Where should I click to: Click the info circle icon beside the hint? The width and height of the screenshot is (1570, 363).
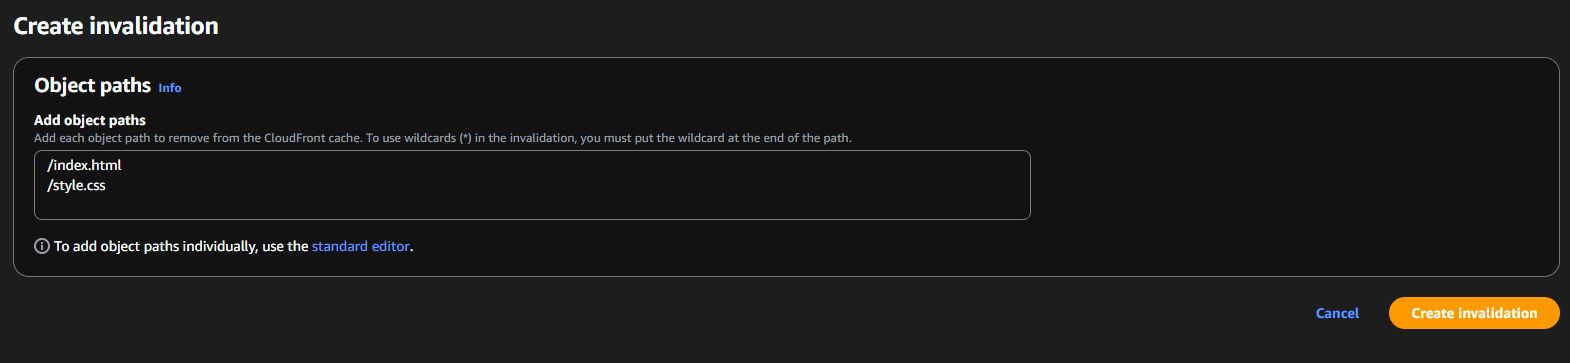tap(42, 246)
